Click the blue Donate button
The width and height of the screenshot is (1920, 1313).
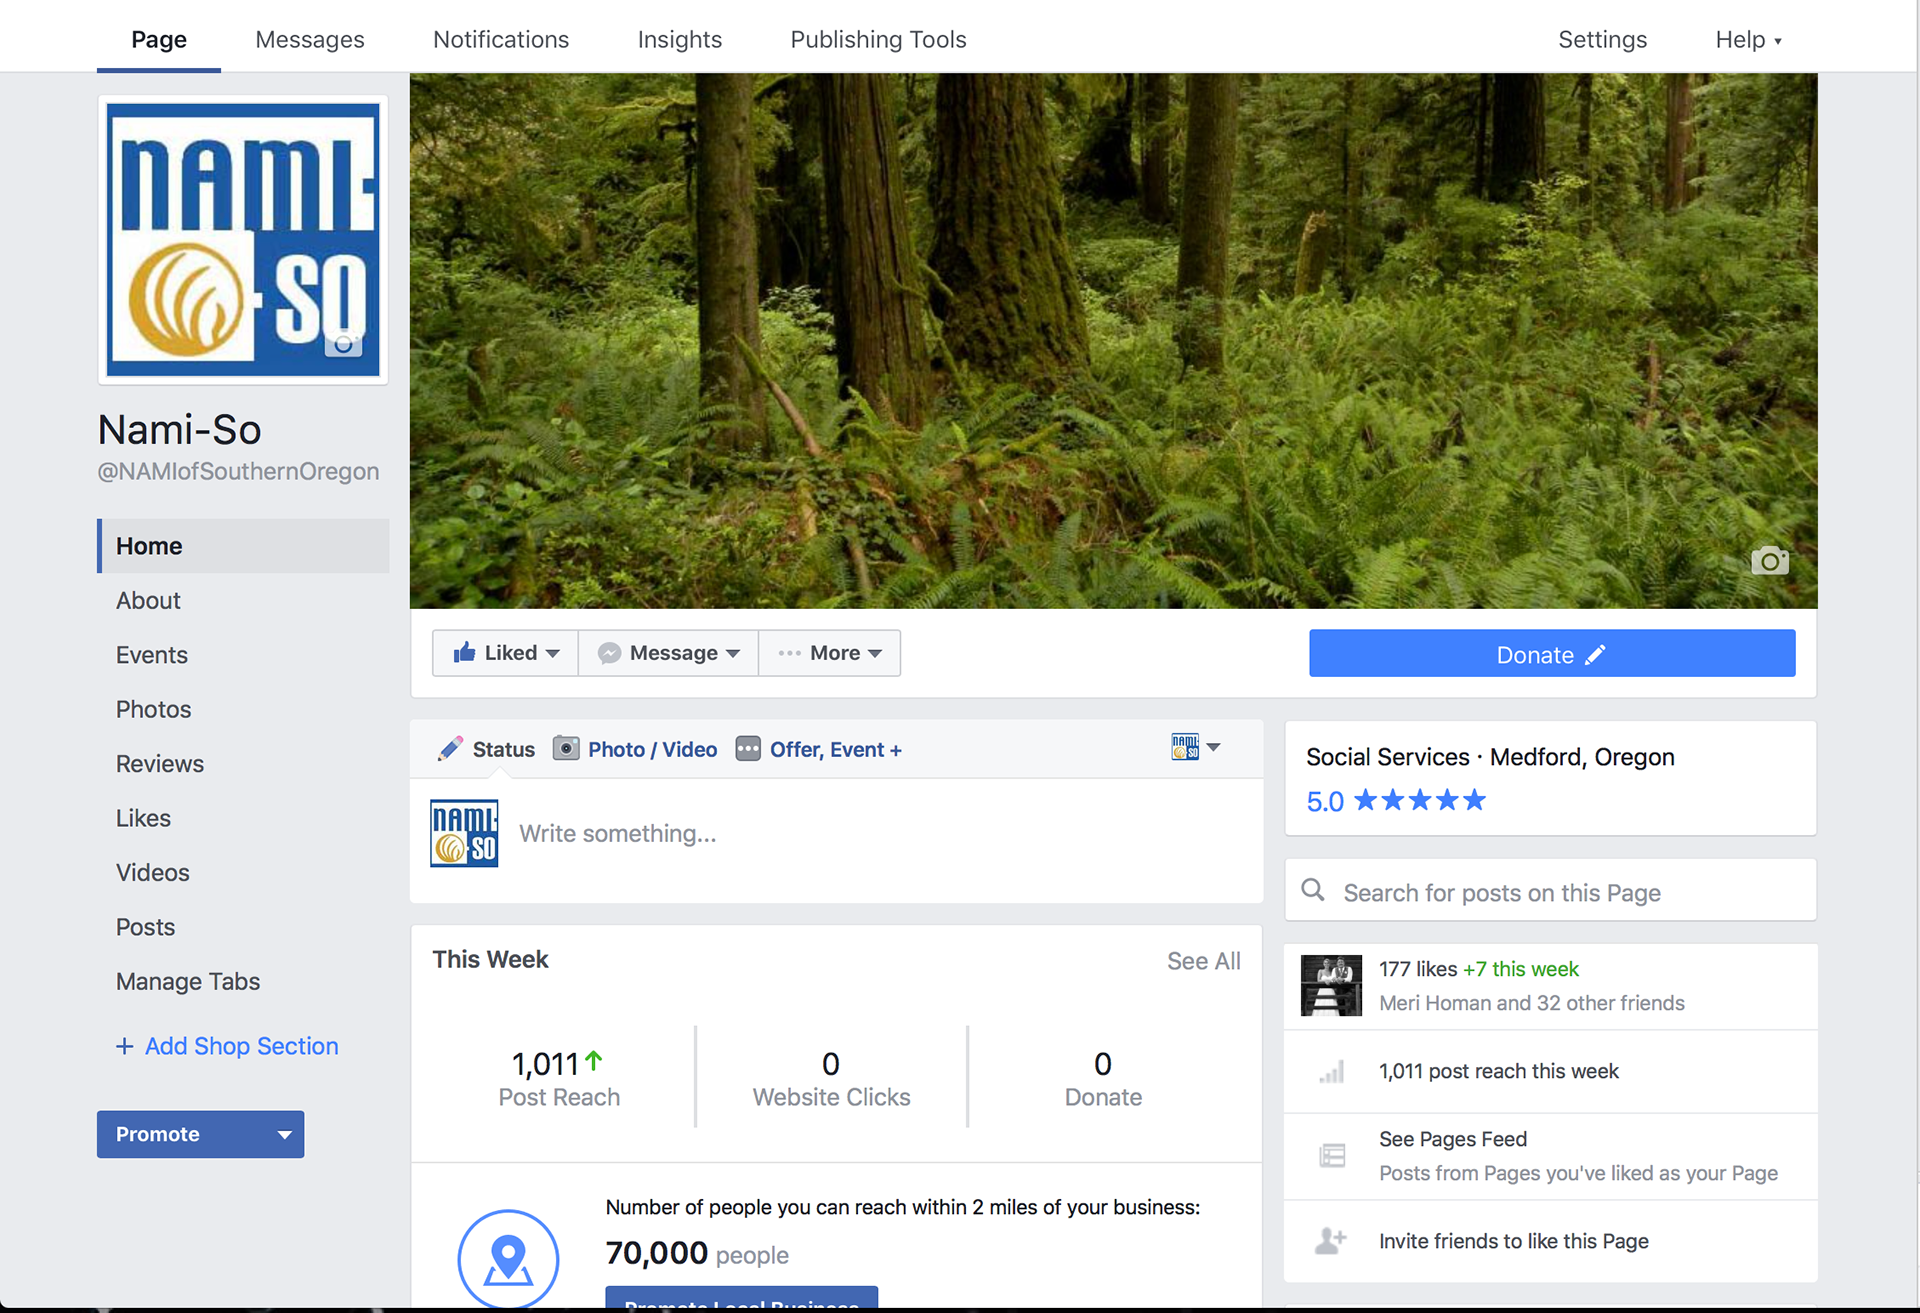pos(1551,654)
